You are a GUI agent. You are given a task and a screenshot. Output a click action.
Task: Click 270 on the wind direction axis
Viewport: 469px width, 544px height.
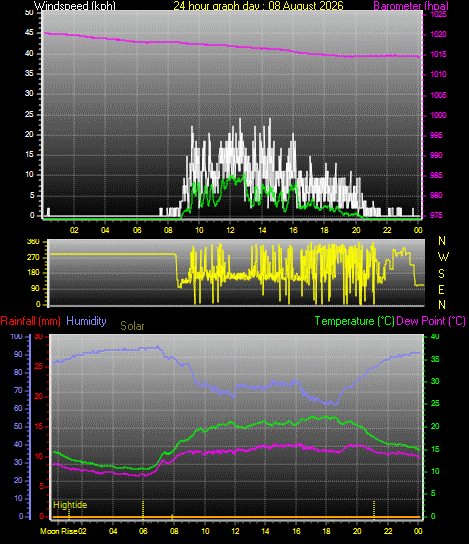(x=33, y=257)
